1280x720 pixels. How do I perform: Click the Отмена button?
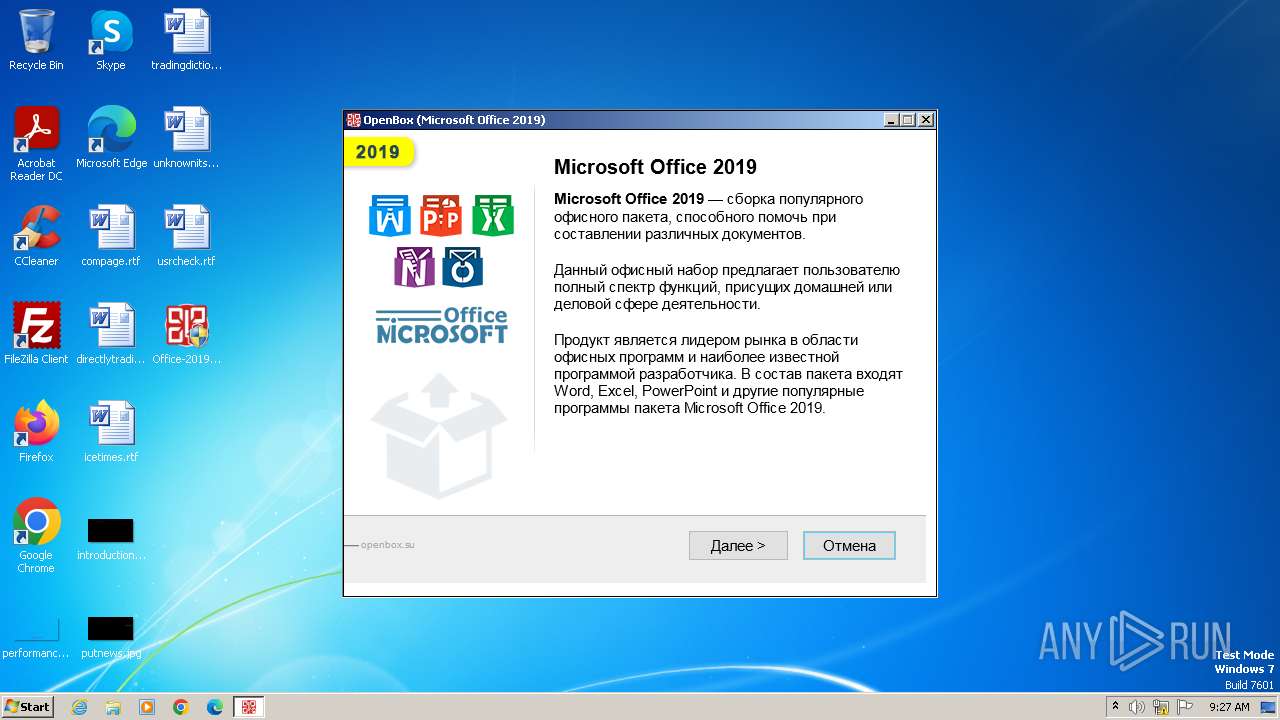click(x=849, y=545)
